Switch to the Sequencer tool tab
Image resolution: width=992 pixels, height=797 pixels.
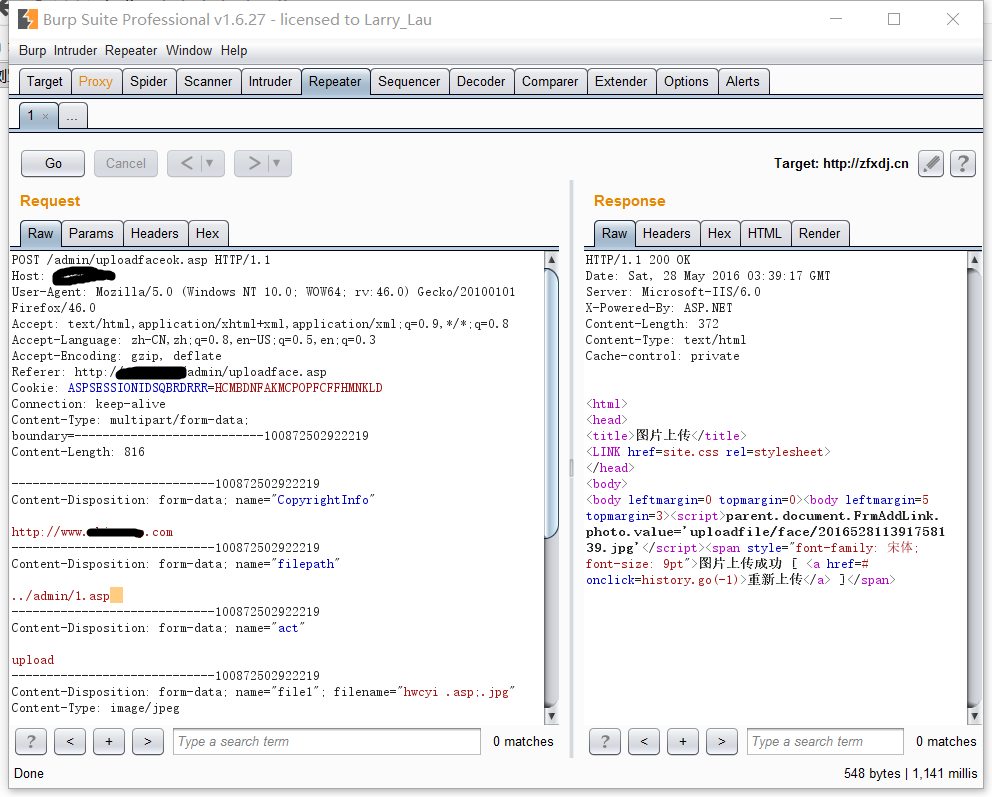point(409,82)
